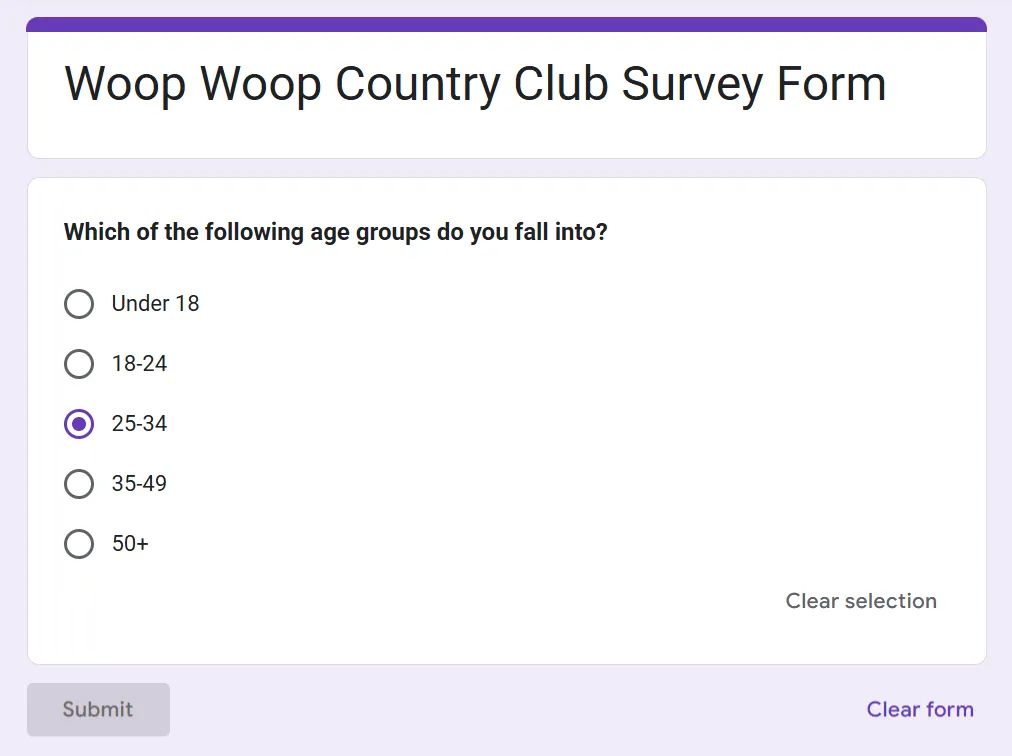This screenshot has width=1012, height=756.
Task: Select the 50+ age group
Action: (79, 544)
